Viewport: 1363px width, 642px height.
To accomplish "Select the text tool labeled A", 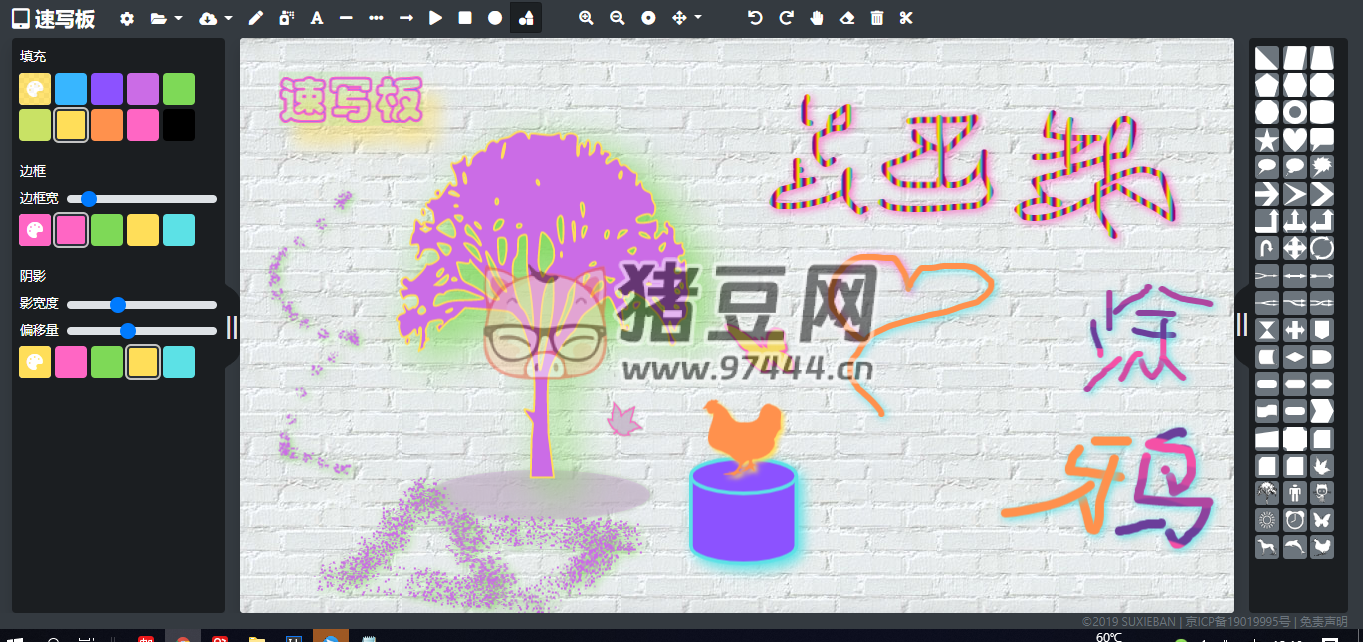I will tap(317, 18).
